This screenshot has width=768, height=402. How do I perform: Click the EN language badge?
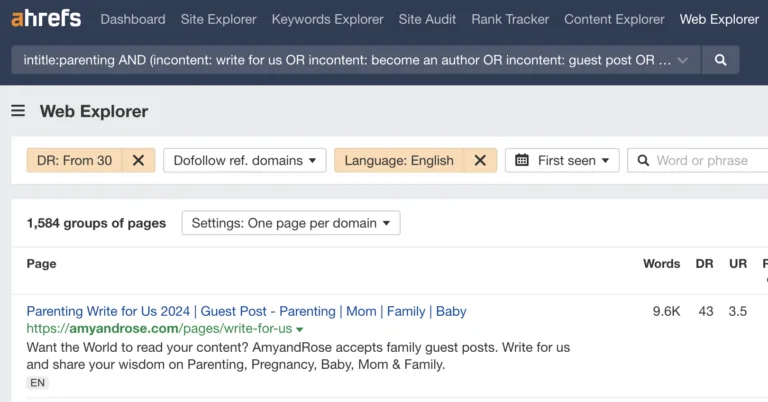37,383
